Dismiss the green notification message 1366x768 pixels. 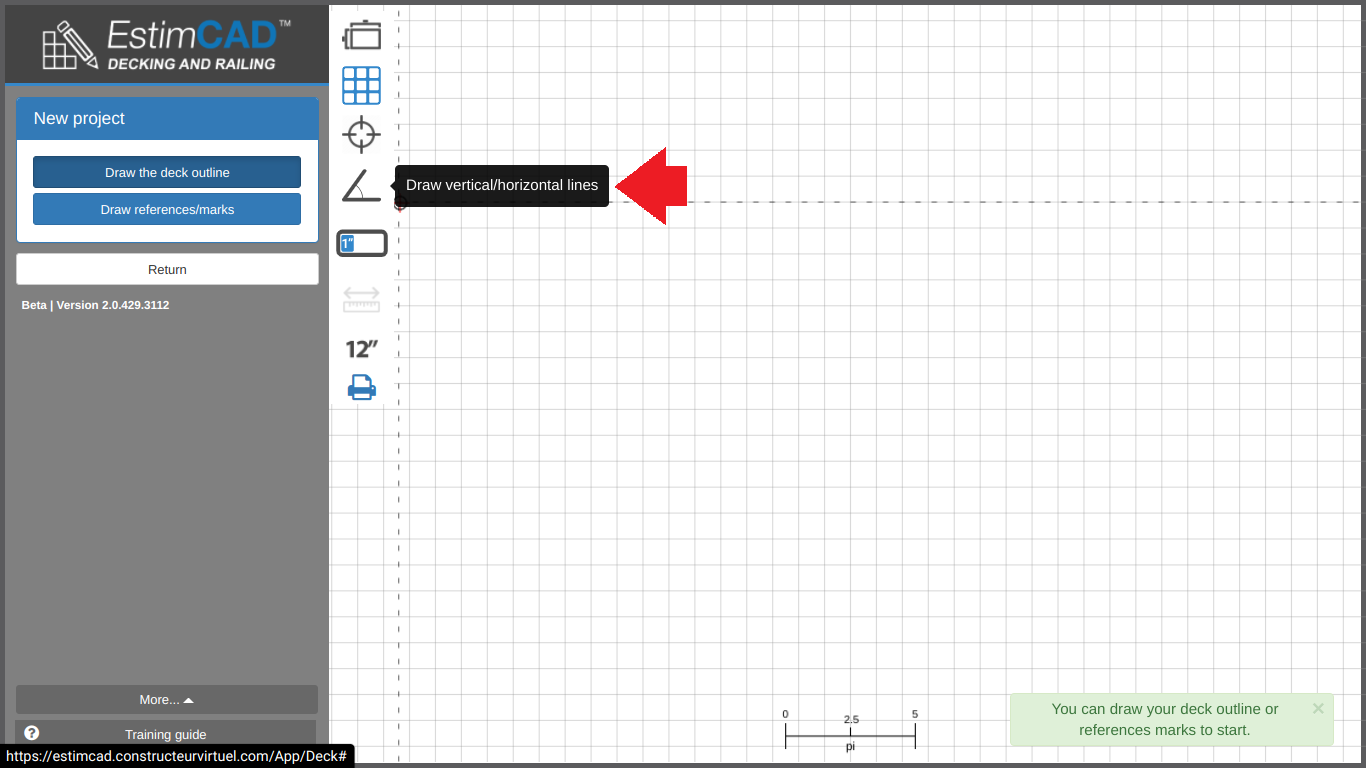point(1318,708)
